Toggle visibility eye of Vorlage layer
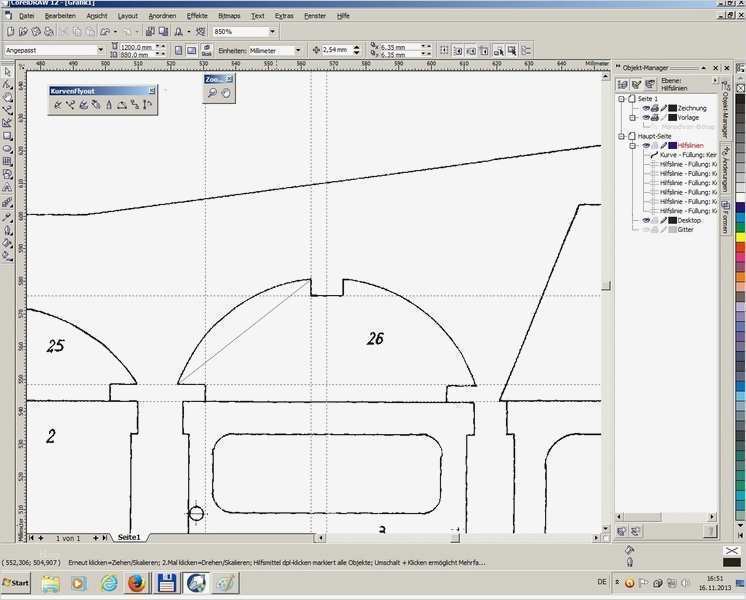This screenshot has width=746, height=600. 646,118
